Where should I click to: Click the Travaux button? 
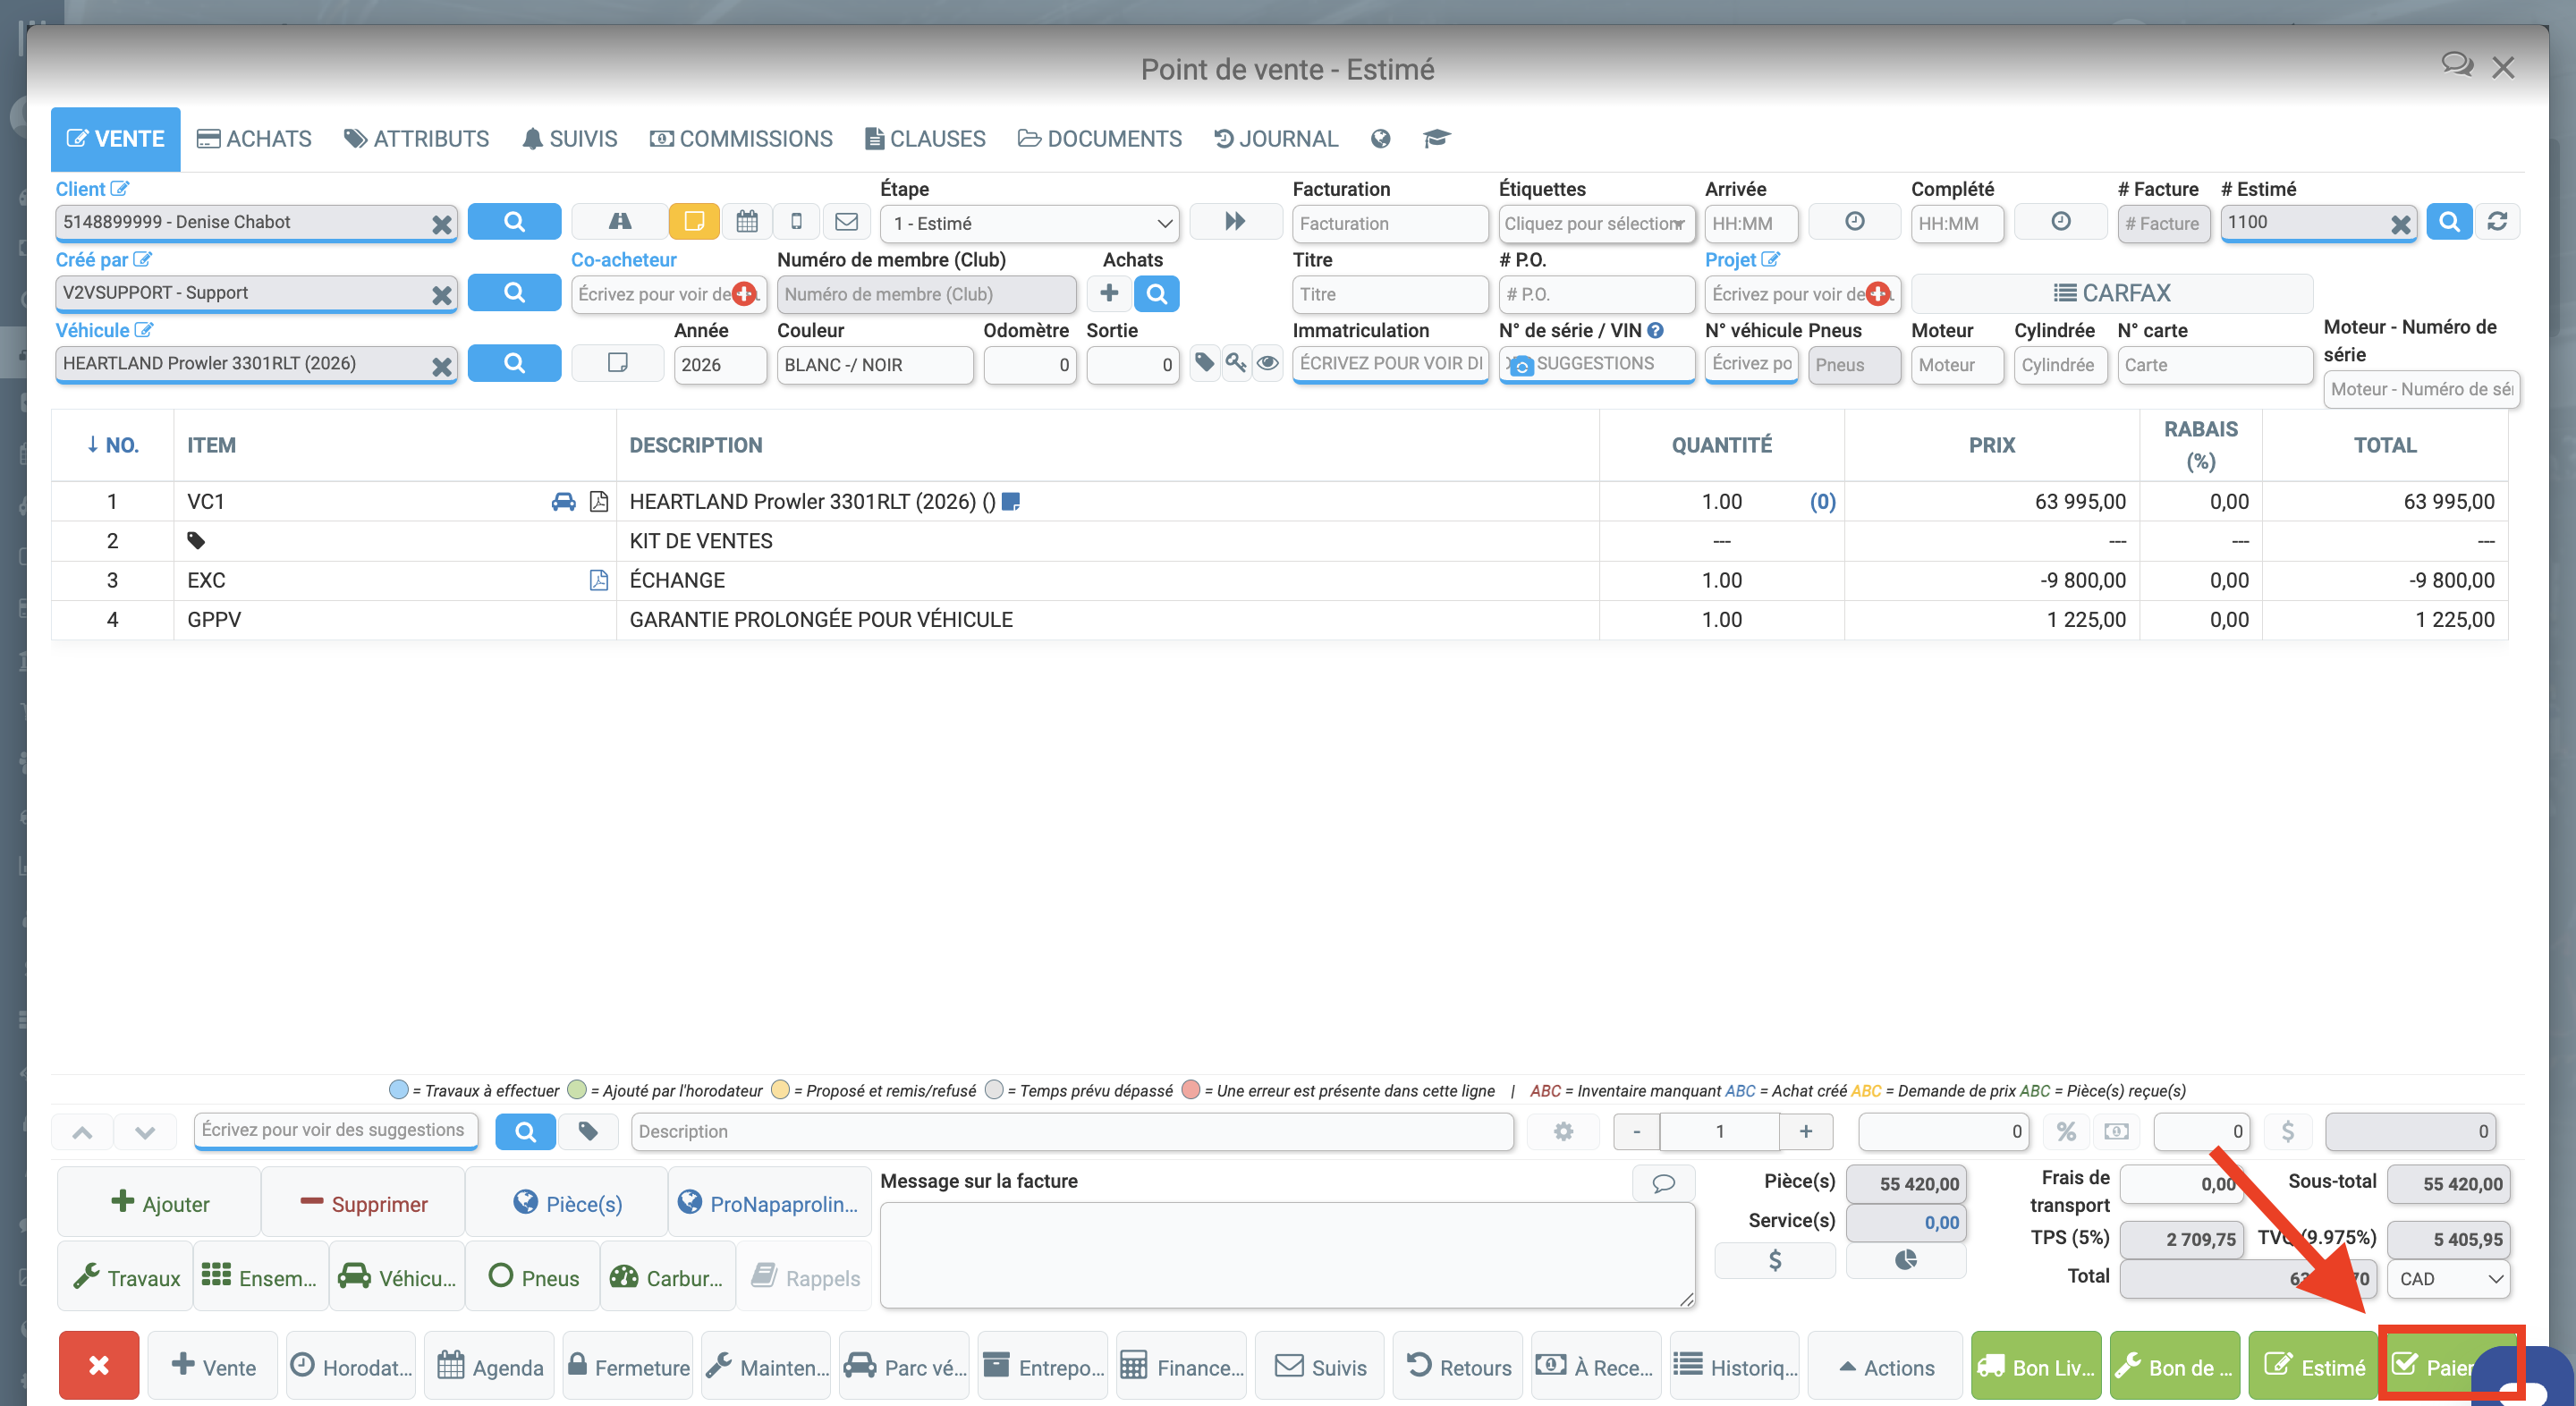pos(126,1277)
